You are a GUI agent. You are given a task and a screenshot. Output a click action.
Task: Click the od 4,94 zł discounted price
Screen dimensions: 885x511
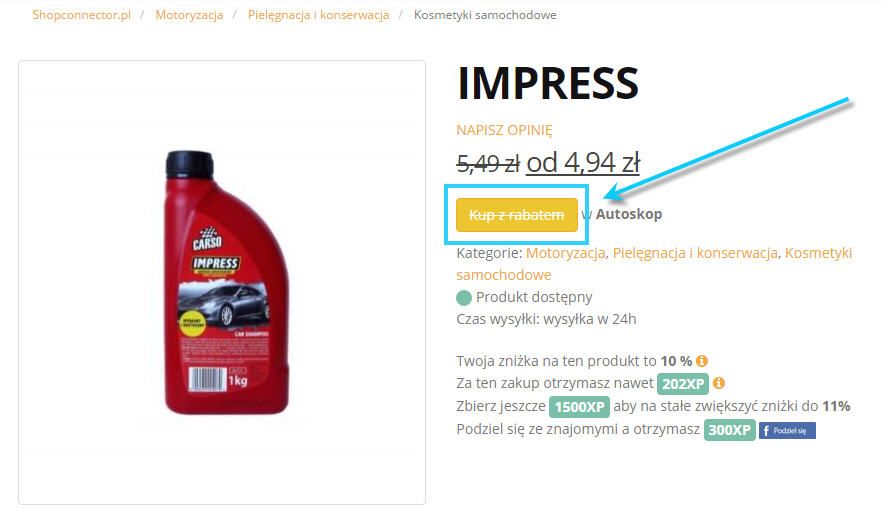coord(582,163)
